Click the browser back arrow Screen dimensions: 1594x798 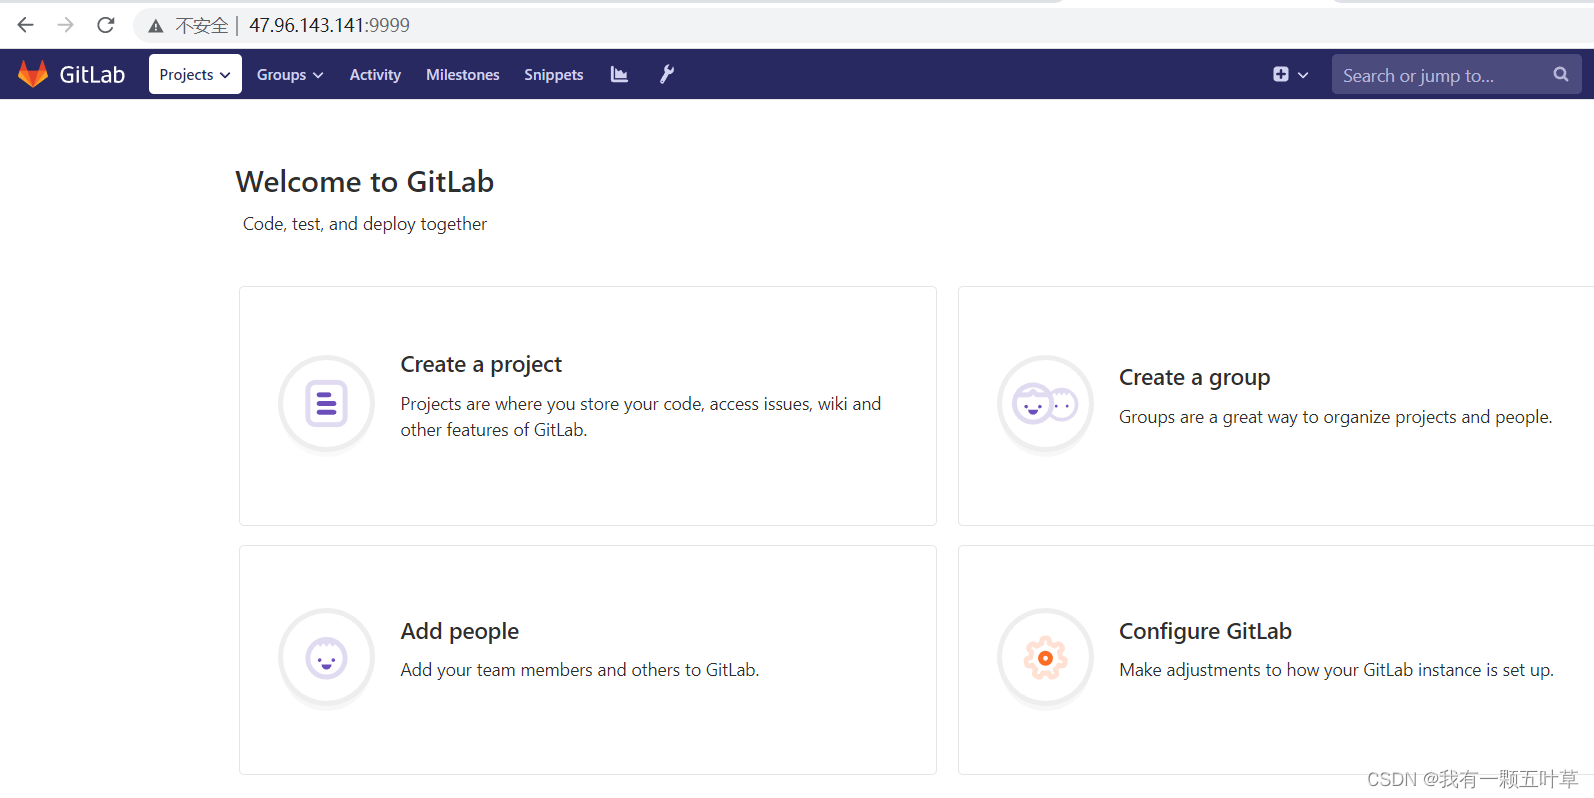[x=26, y=25]
